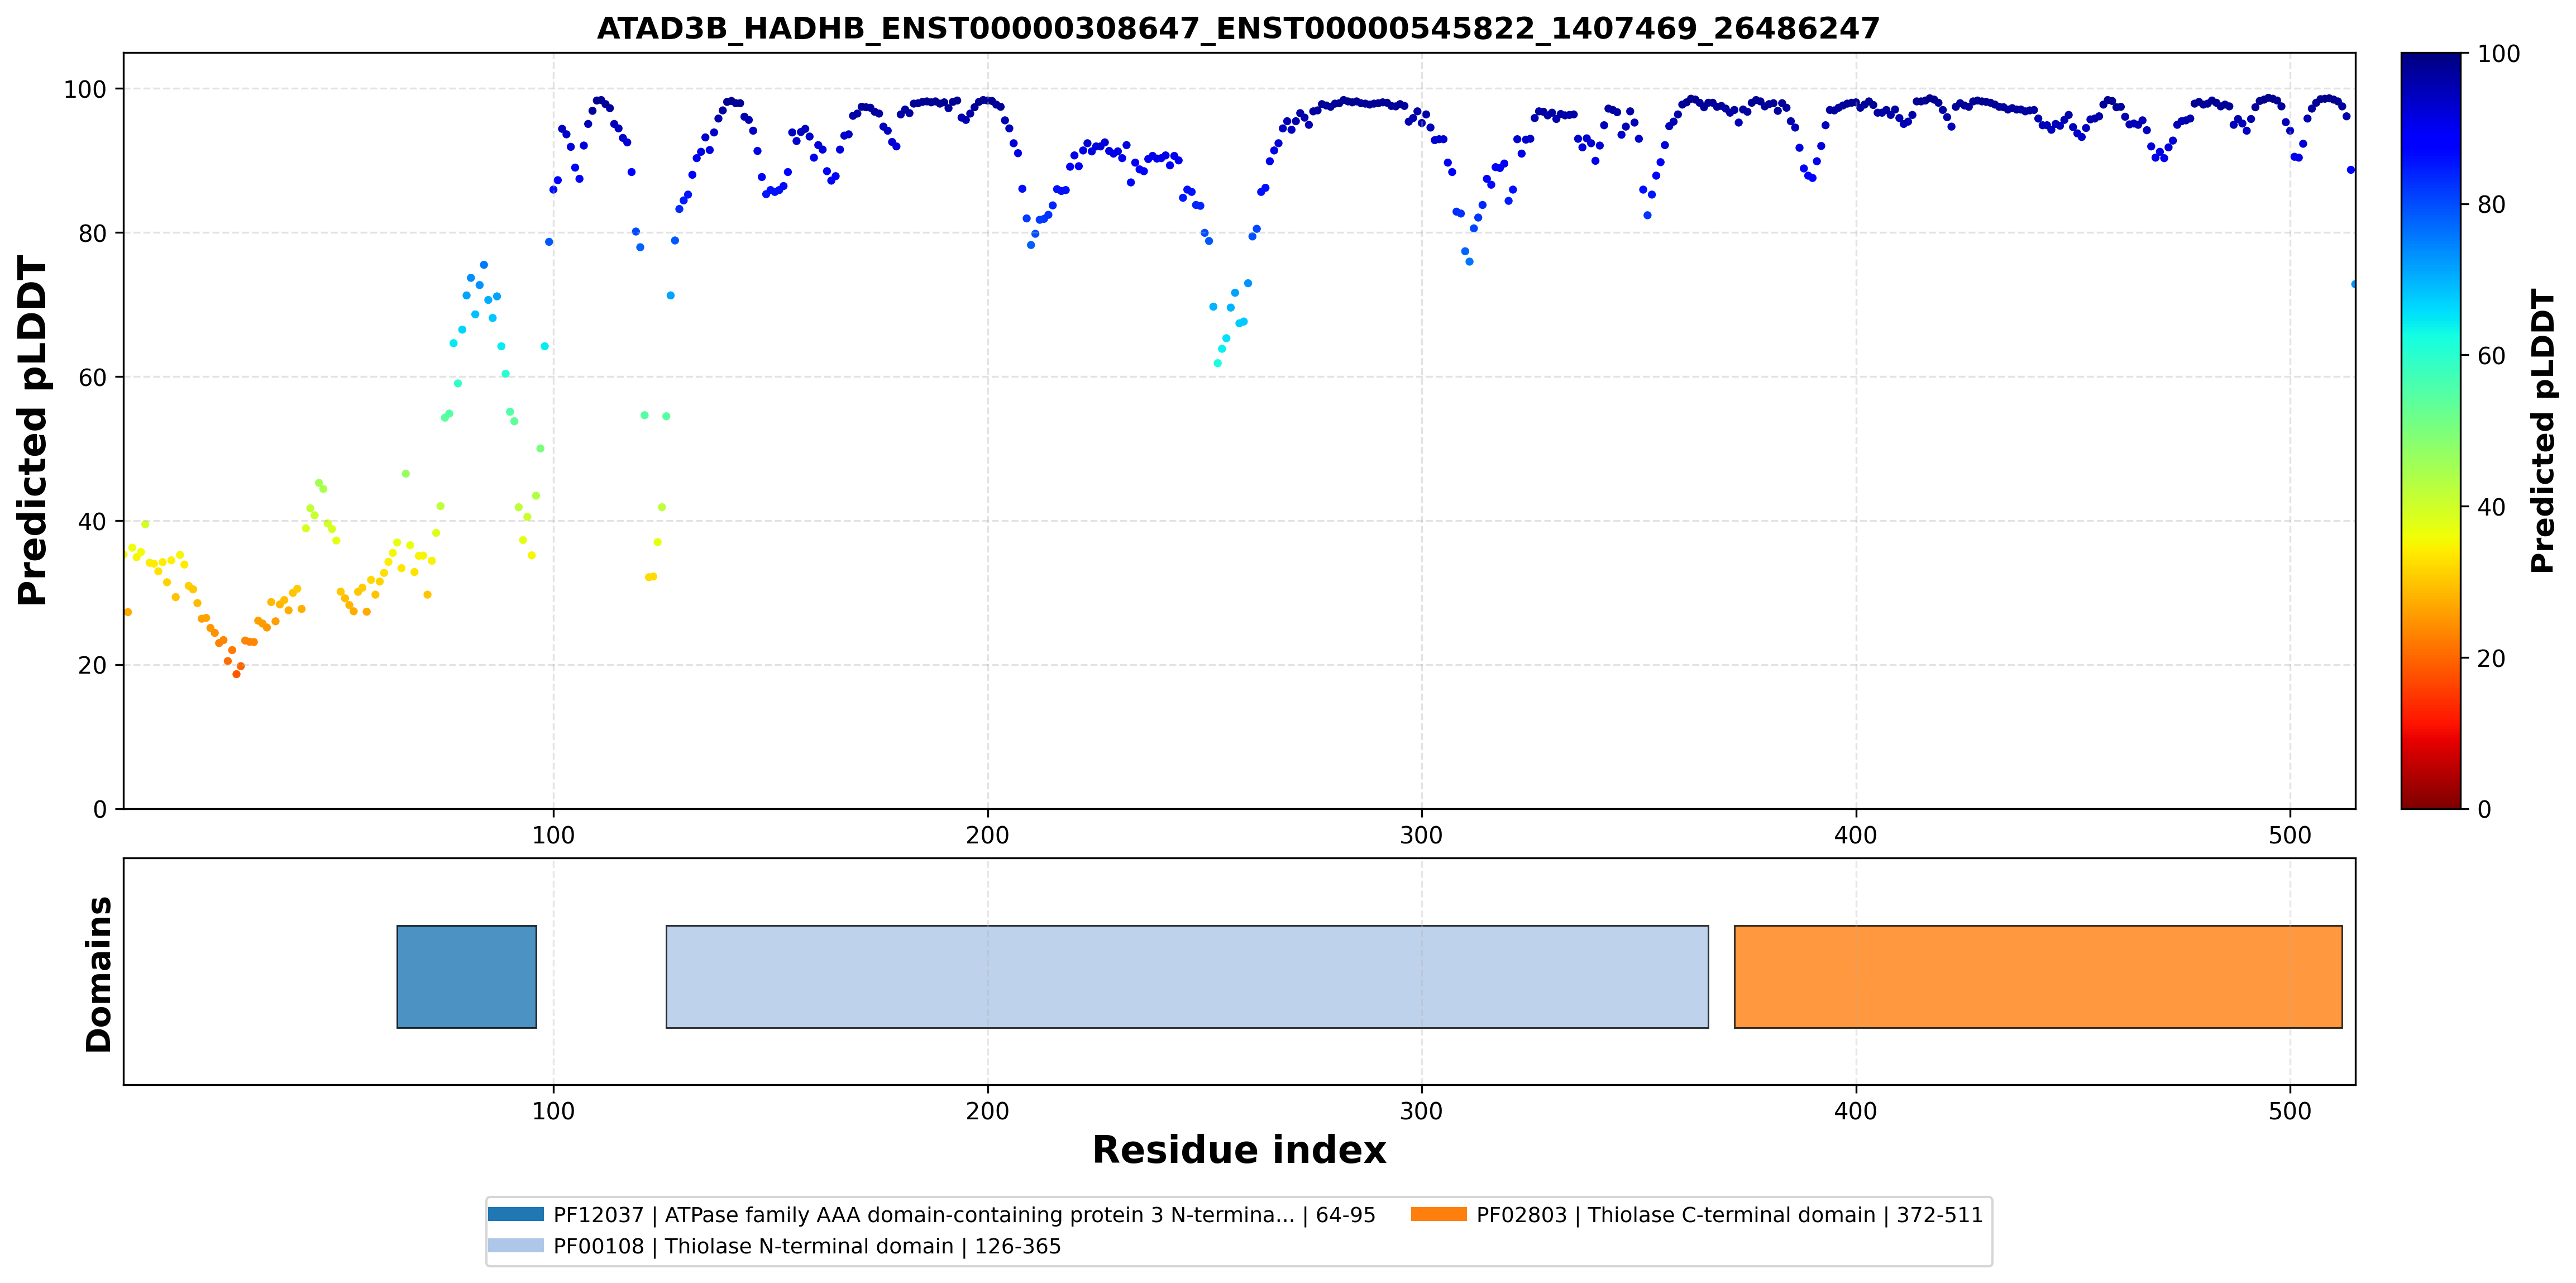The image size is (2576, 1283).
Task: Select the light blue Thiolase N-terminal domain bar
Action: tap(1187, 976)
